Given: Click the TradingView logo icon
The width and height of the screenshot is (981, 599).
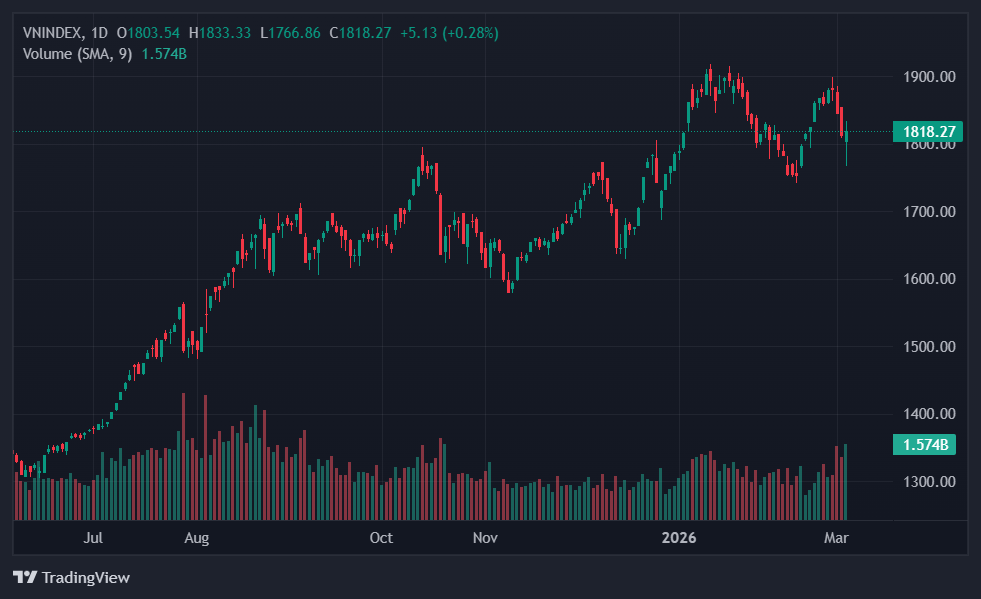Looking at the screenshot, I should point(24,577).
